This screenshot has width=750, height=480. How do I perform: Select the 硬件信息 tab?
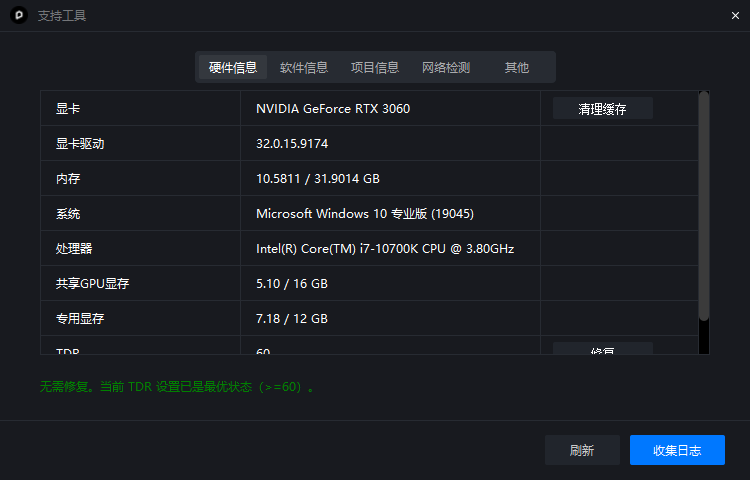233,68
